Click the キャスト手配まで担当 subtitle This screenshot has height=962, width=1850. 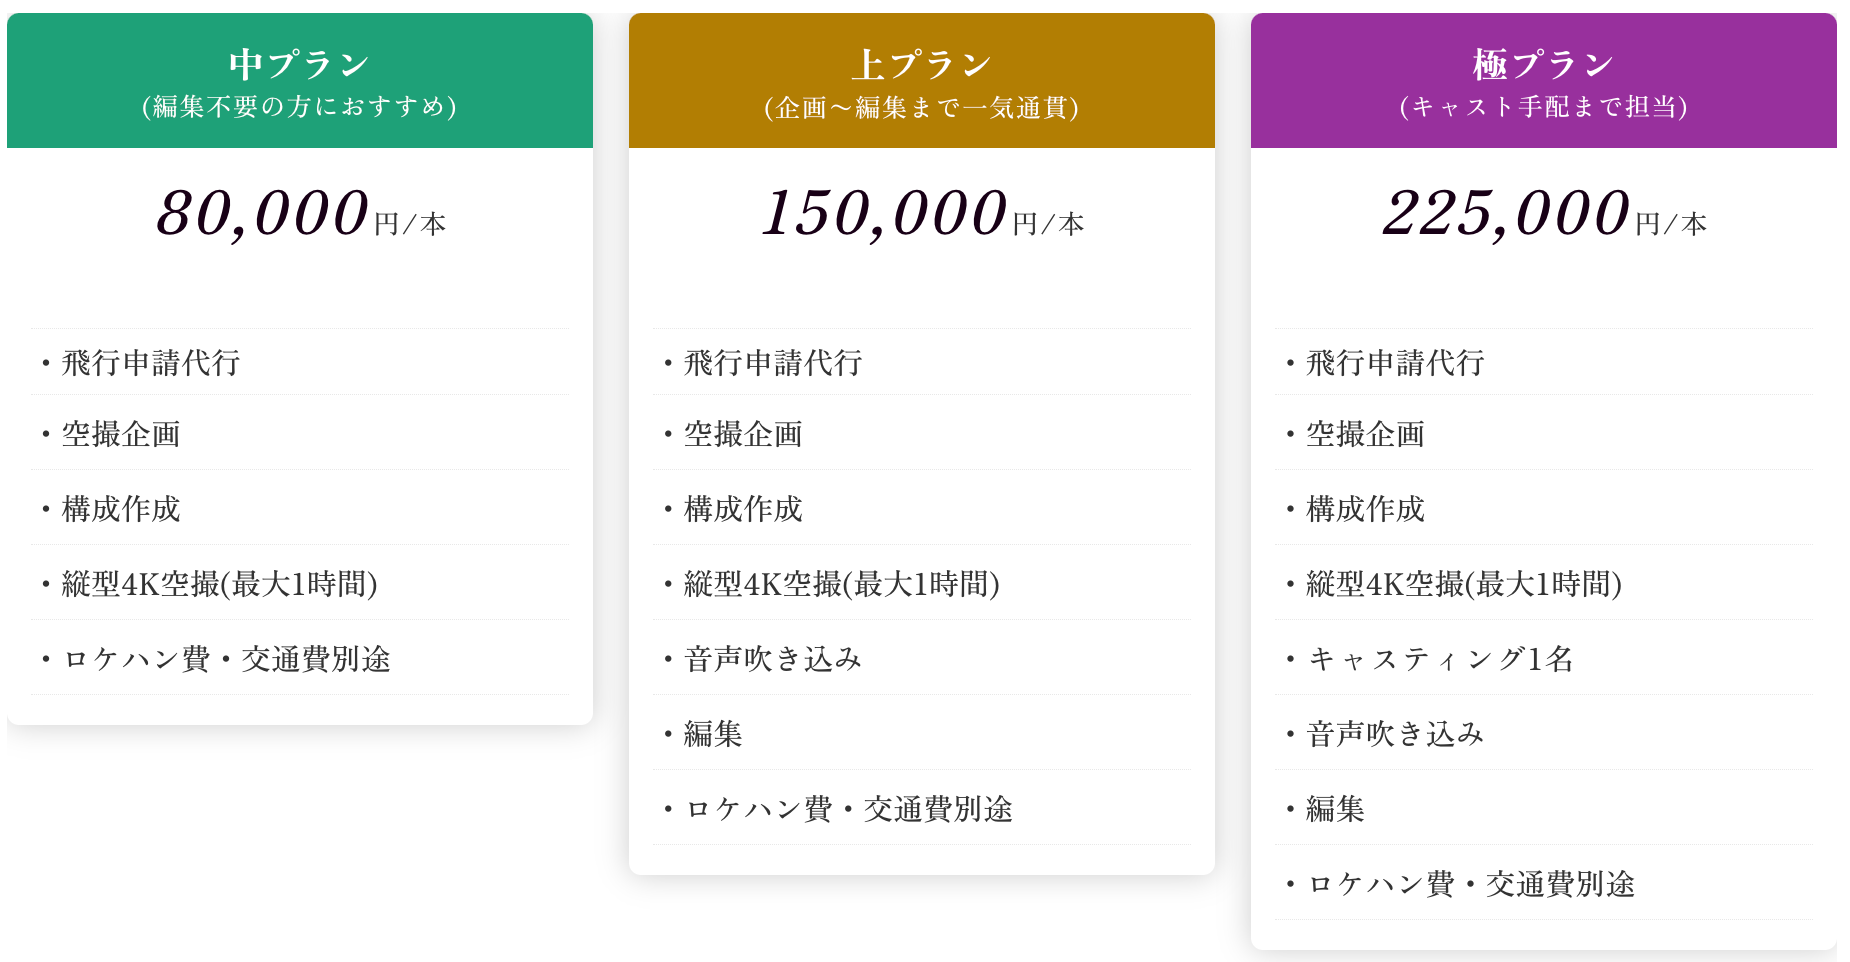(1543, 107)
